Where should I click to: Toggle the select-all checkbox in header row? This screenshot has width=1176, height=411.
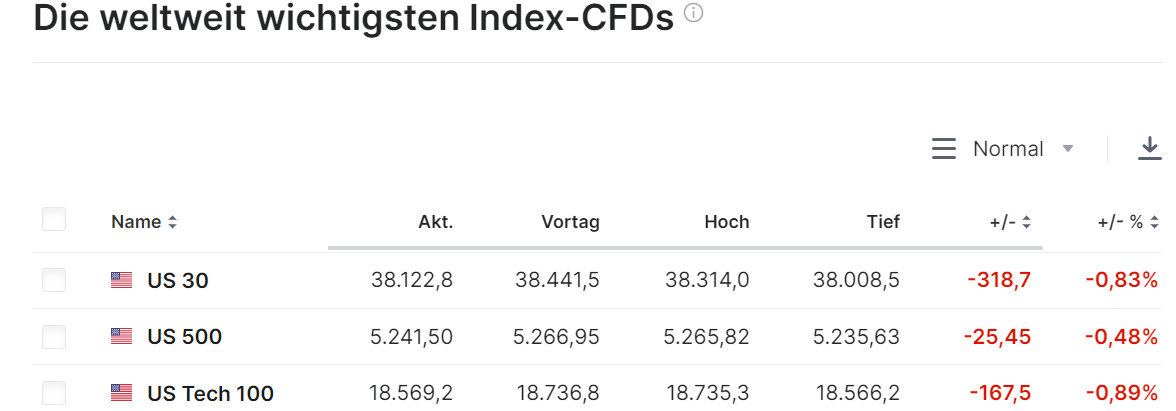[54, 220]
